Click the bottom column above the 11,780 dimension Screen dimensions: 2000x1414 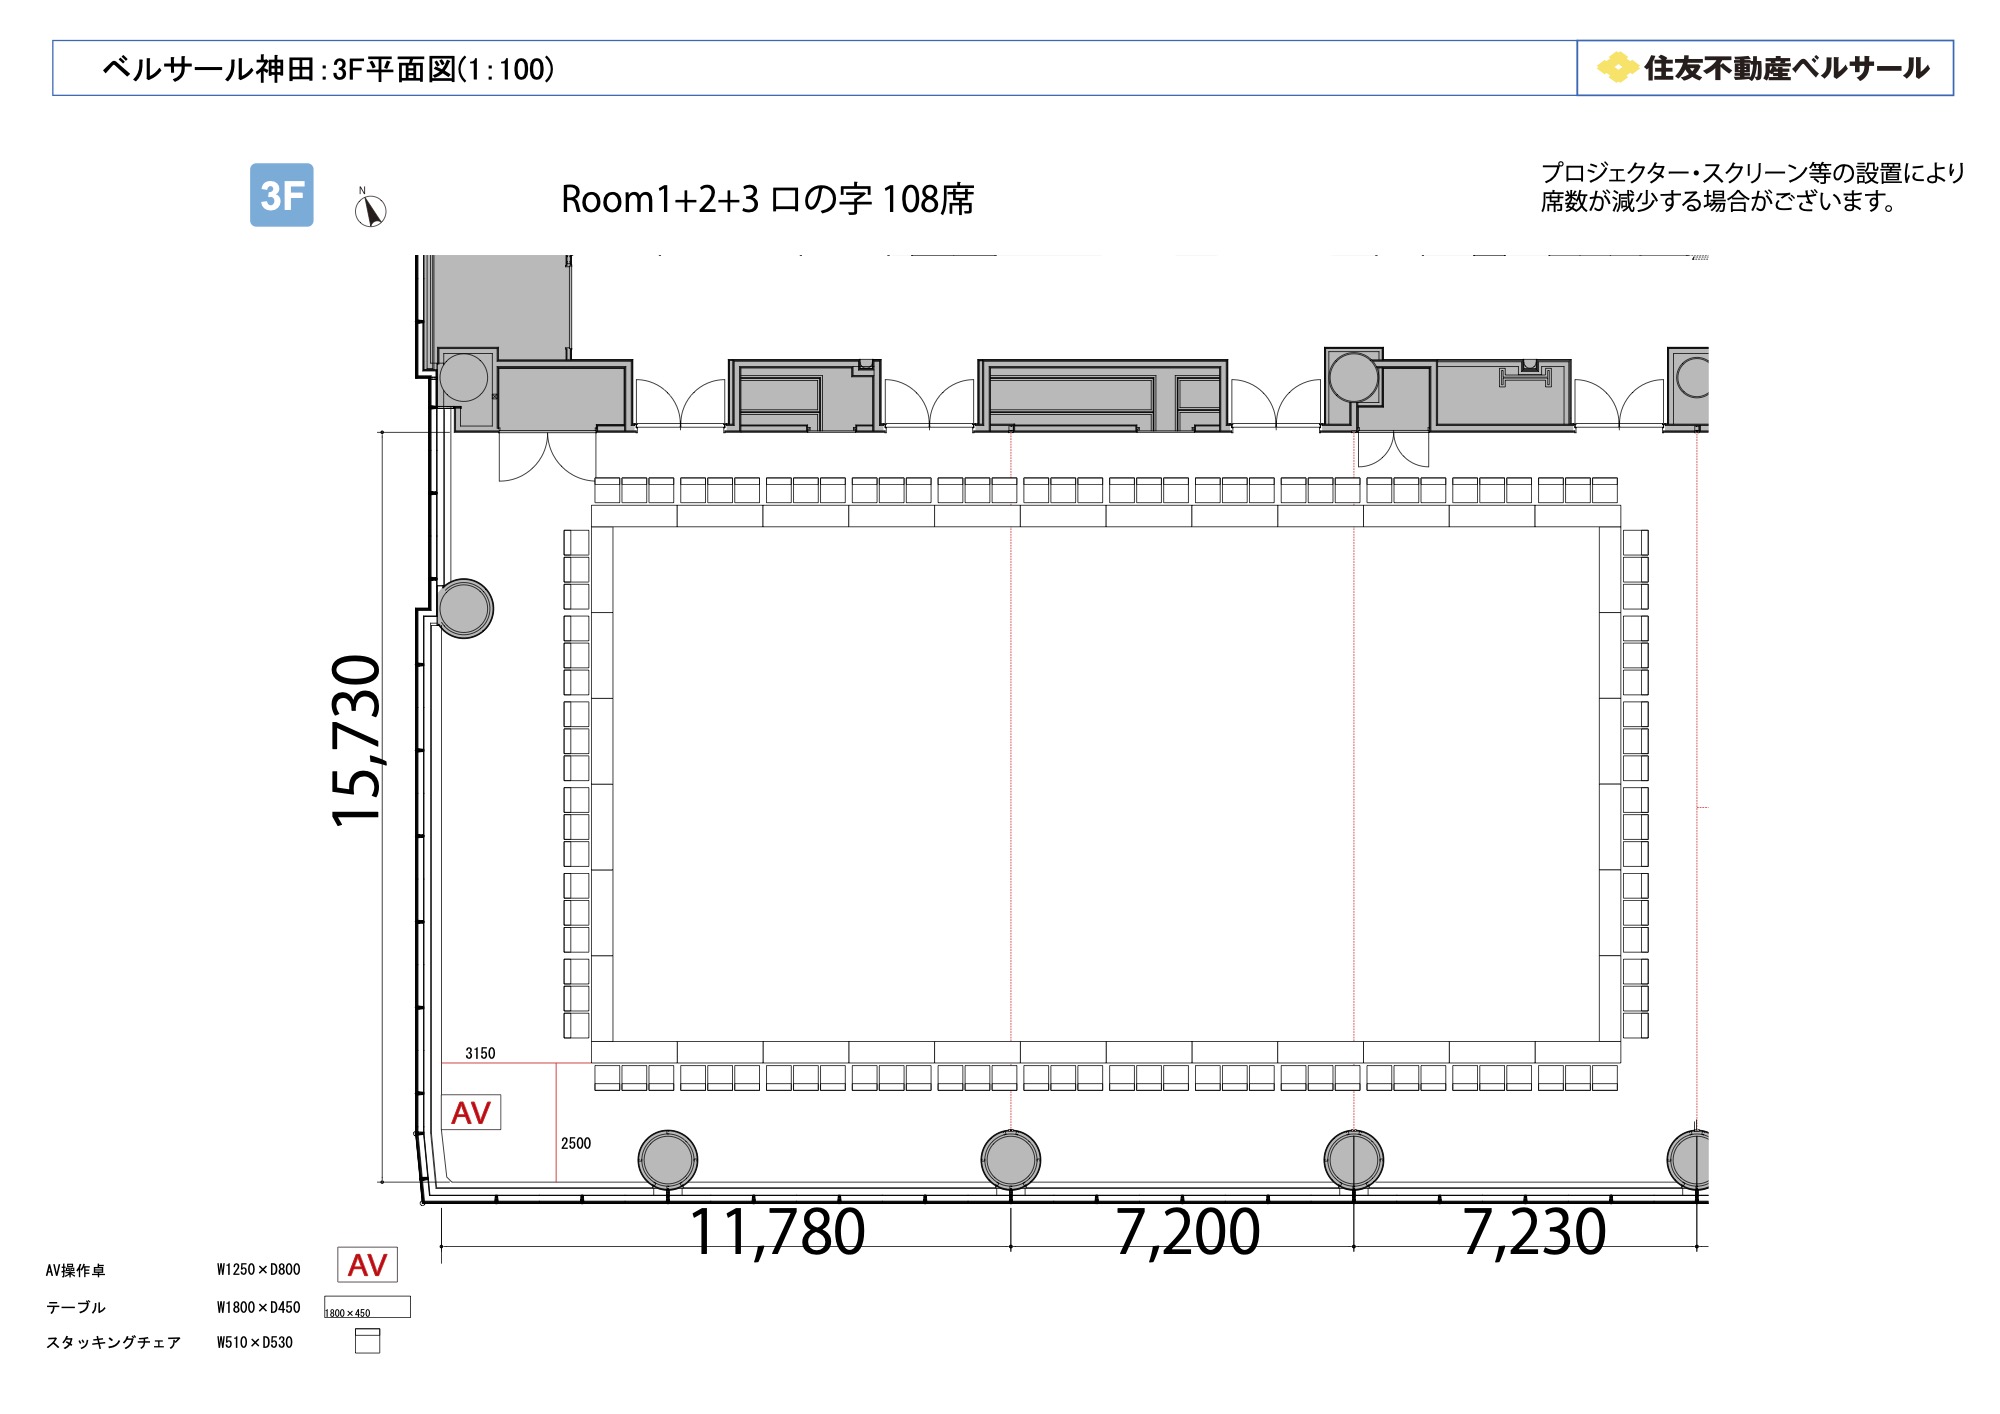tap(668, 1160)
